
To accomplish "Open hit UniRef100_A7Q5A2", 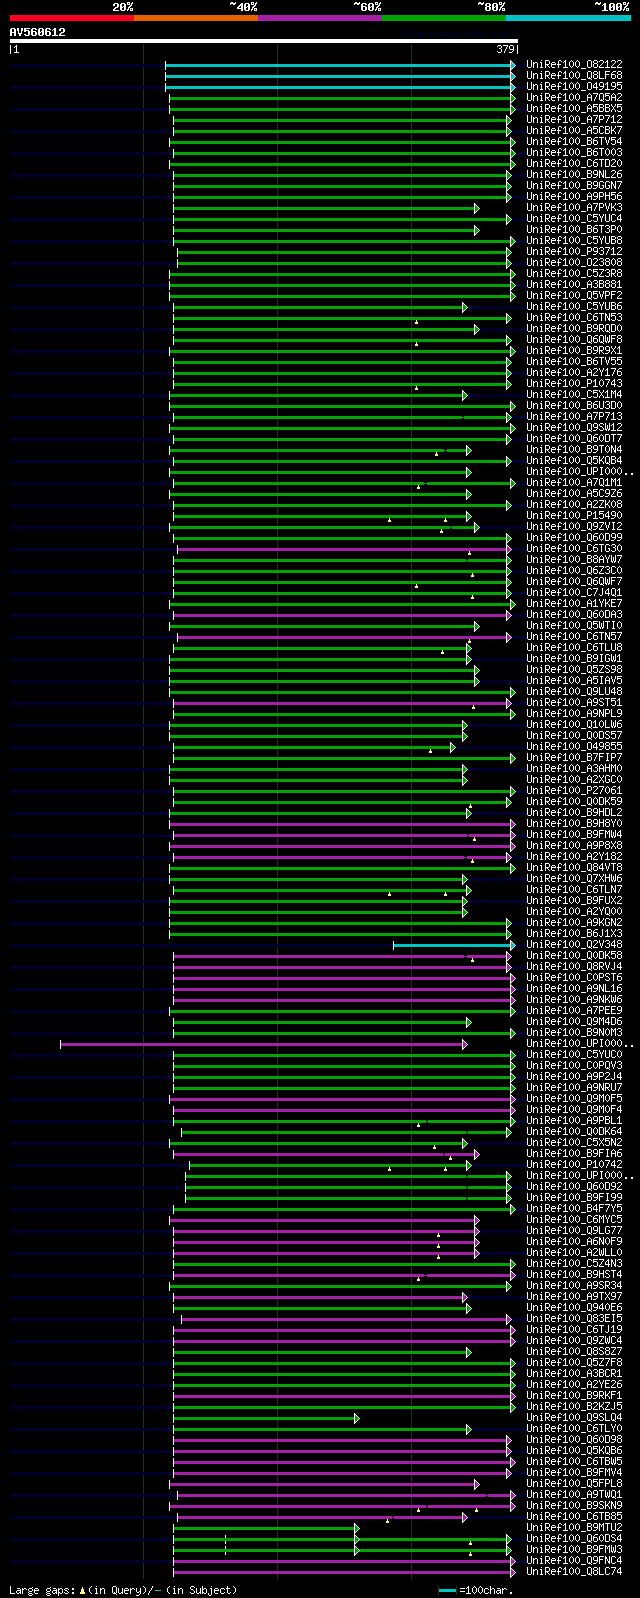I will pyautogui.click(x=574, y=97).
